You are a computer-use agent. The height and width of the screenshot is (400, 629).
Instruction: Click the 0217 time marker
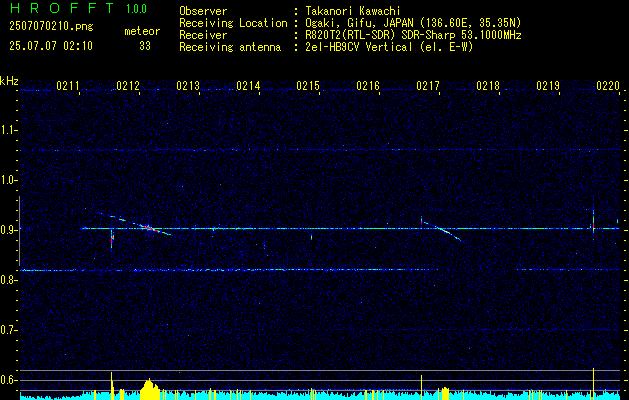tap(428, 85)
